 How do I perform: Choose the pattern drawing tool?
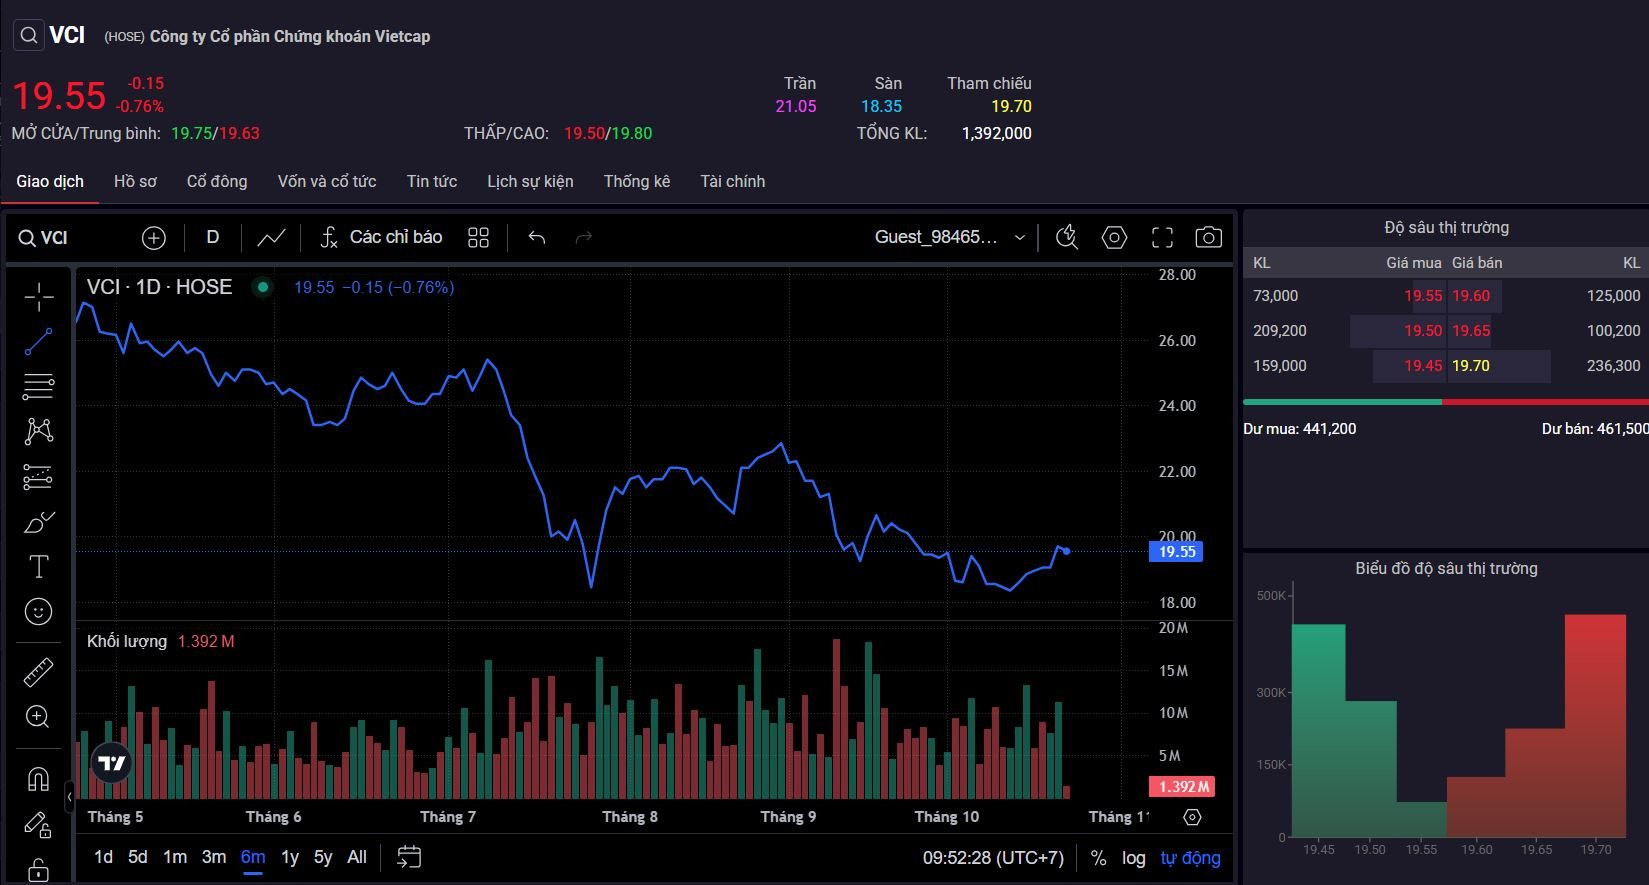coord(39,431)
